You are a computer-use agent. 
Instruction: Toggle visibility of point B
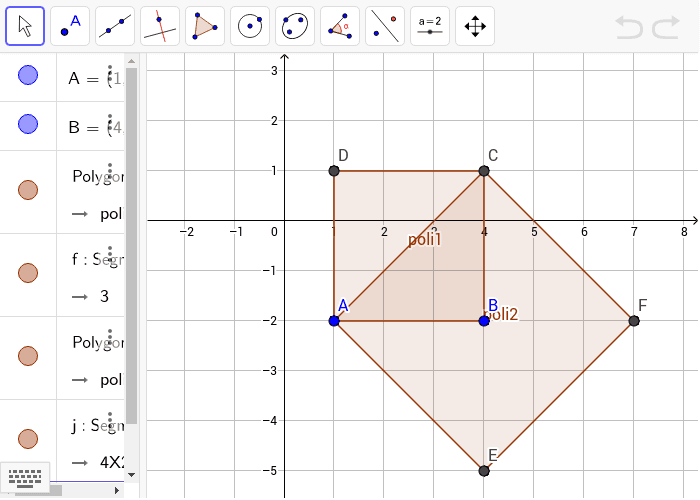(x=28, y=124)
